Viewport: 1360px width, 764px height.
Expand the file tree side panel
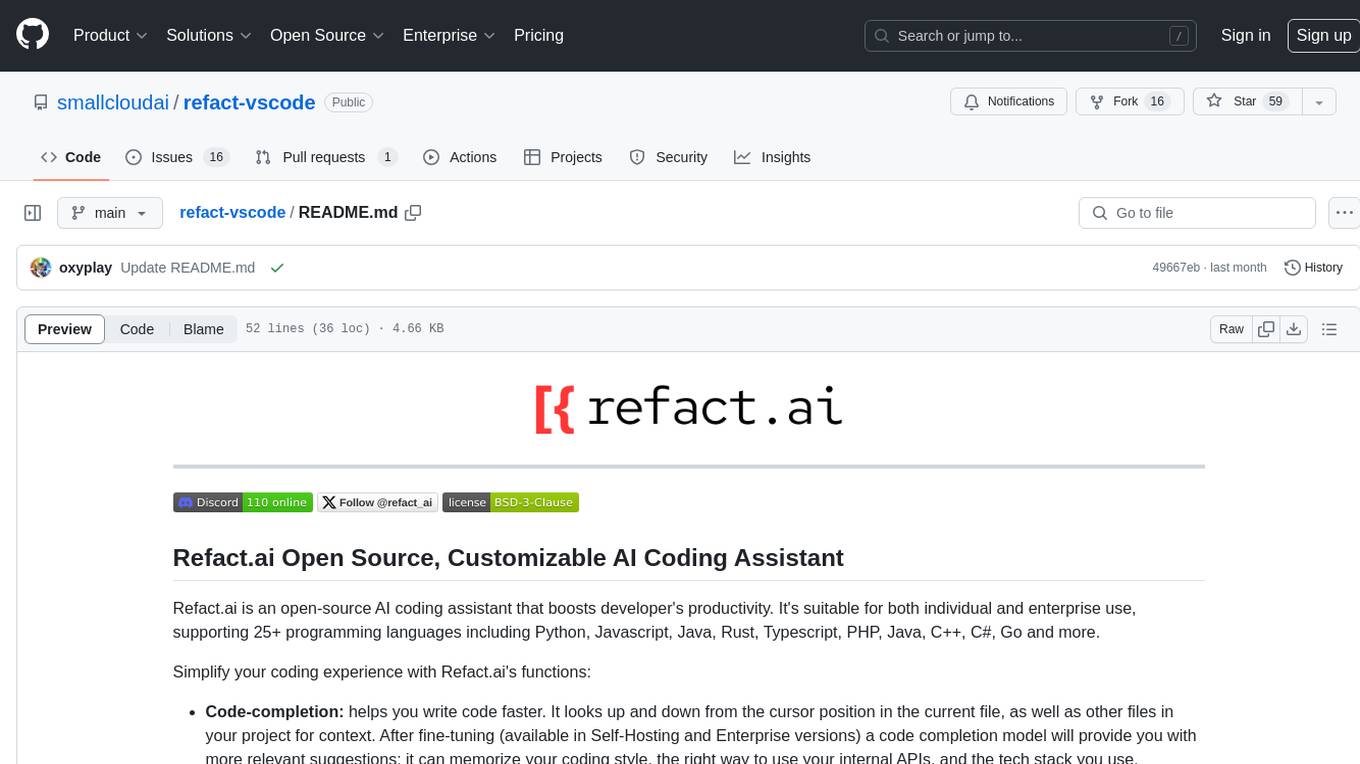[x=33, y=213]
